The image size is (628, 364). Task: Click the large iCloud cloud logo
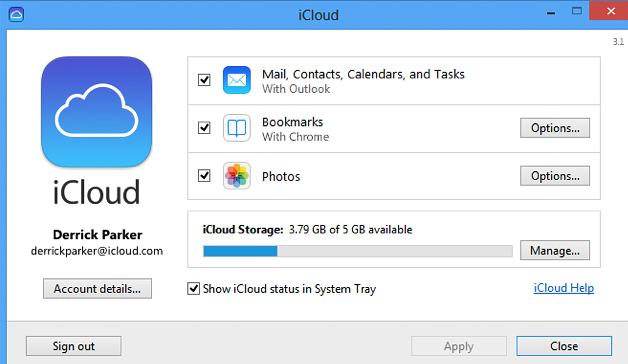(x=97, y=112)
